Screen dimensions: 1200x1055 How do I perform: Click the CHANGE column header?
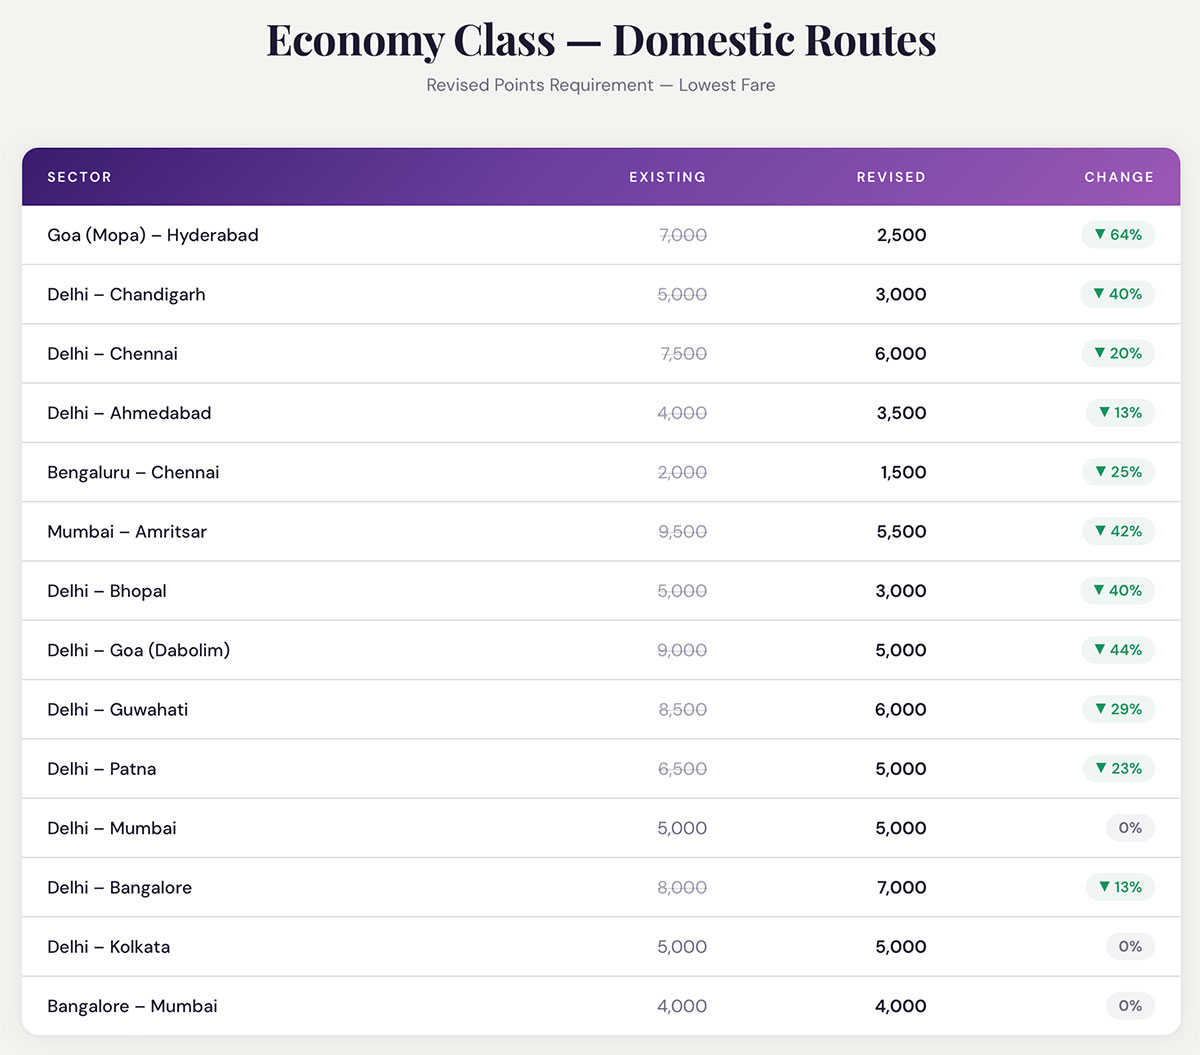1118,177
